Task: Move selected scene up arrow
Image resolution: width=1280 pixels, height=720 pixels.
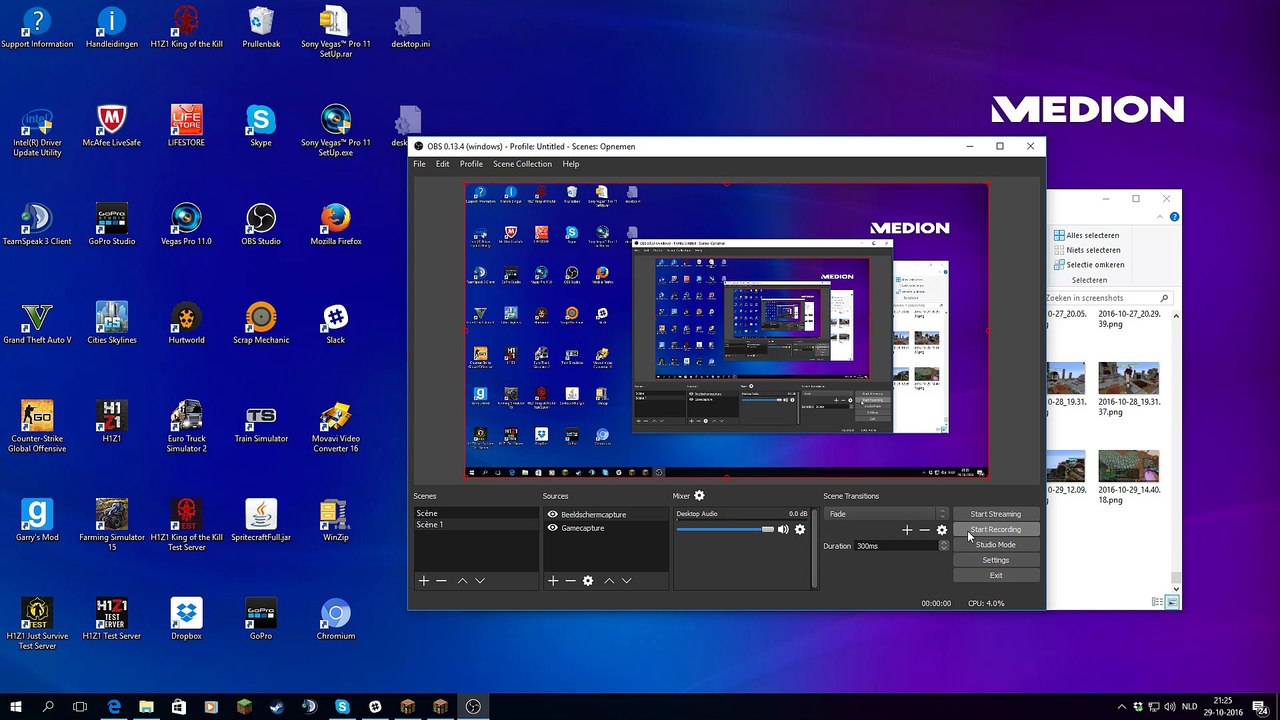Action: (462, 581)
